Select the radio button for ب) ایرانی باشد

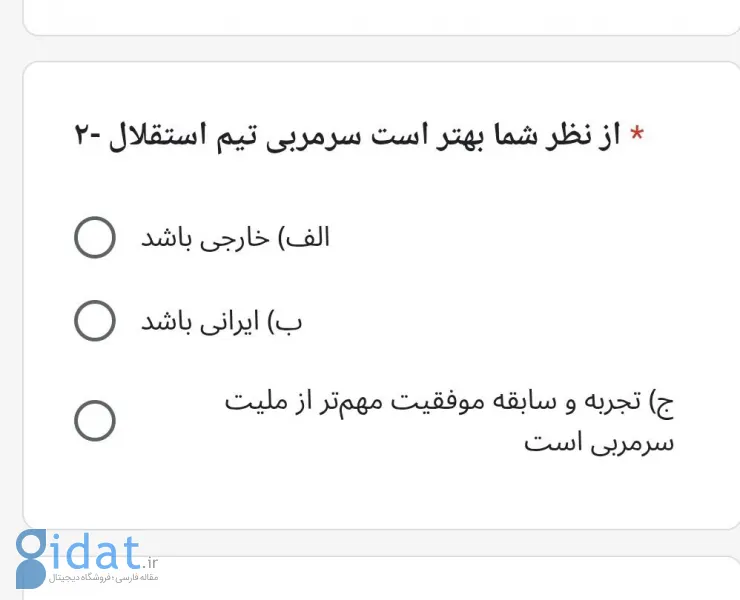pyautogui.click(x=95, y=321)
